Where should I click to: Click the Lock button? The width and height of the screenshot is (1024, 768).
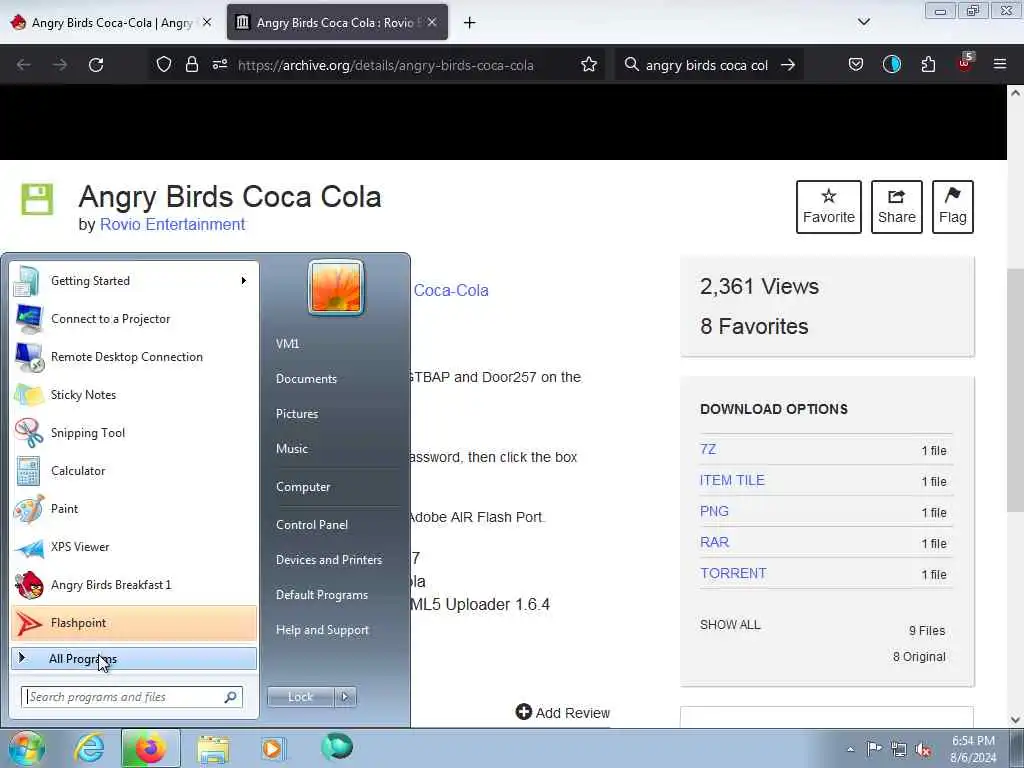[x=300, y=697]
